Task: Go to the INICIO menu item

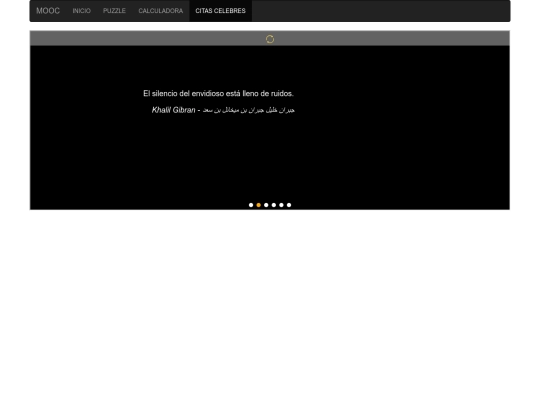Action: pyautogui.click(x=82, y=11)
